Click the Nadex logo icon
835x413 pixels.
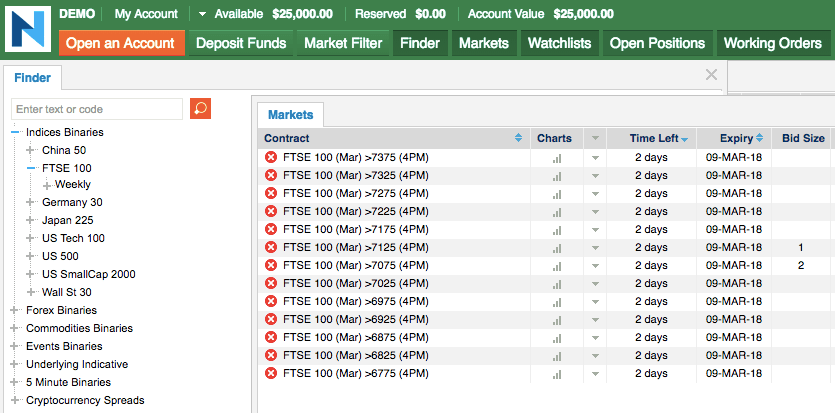[28, 29]
